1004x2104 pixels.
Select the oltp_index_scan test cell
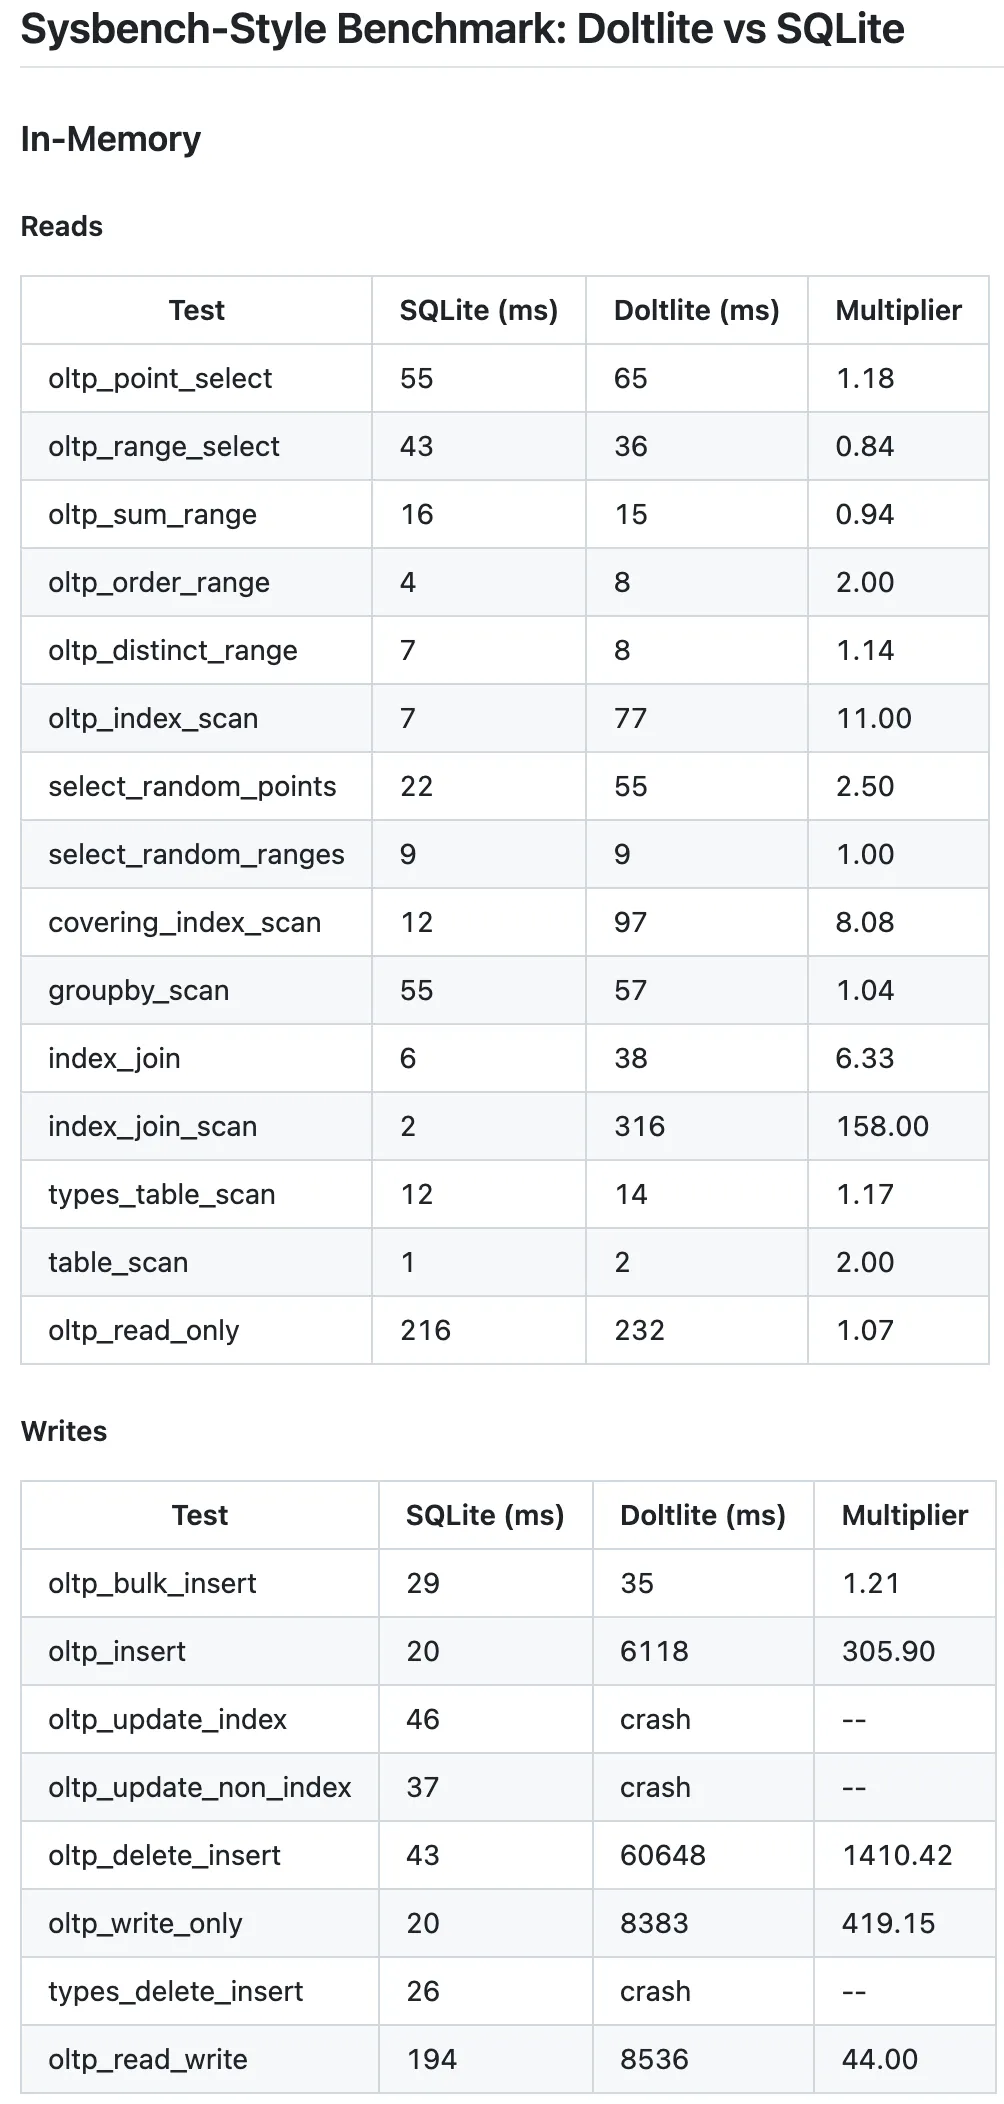153,718
